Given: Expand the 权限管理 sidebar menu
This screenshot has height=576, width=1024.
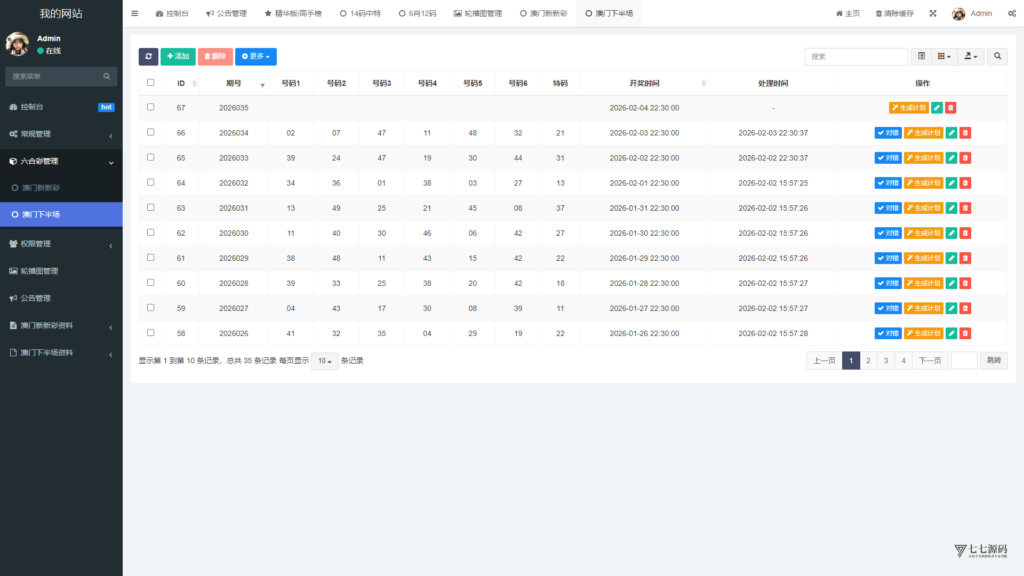Looking at the screenshot, I should pos(61,244).
